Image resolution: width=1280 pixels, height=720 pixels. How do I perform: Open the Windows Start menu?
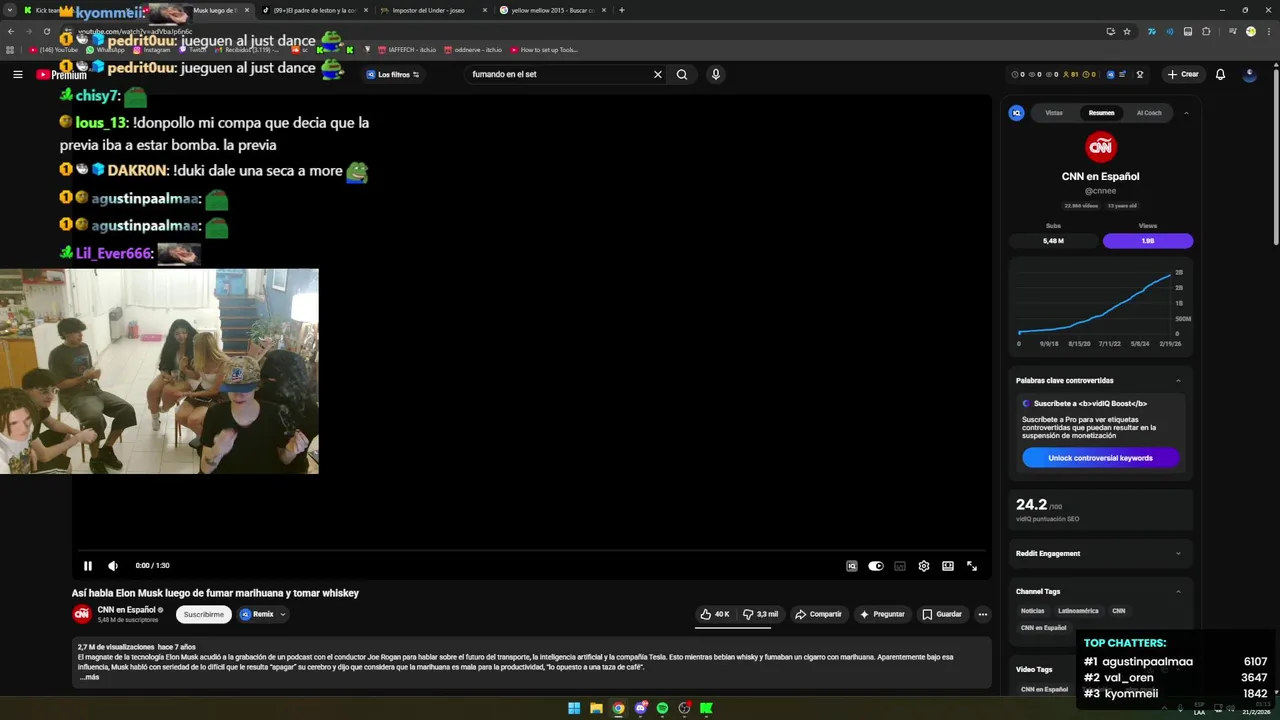pos(574,708)
